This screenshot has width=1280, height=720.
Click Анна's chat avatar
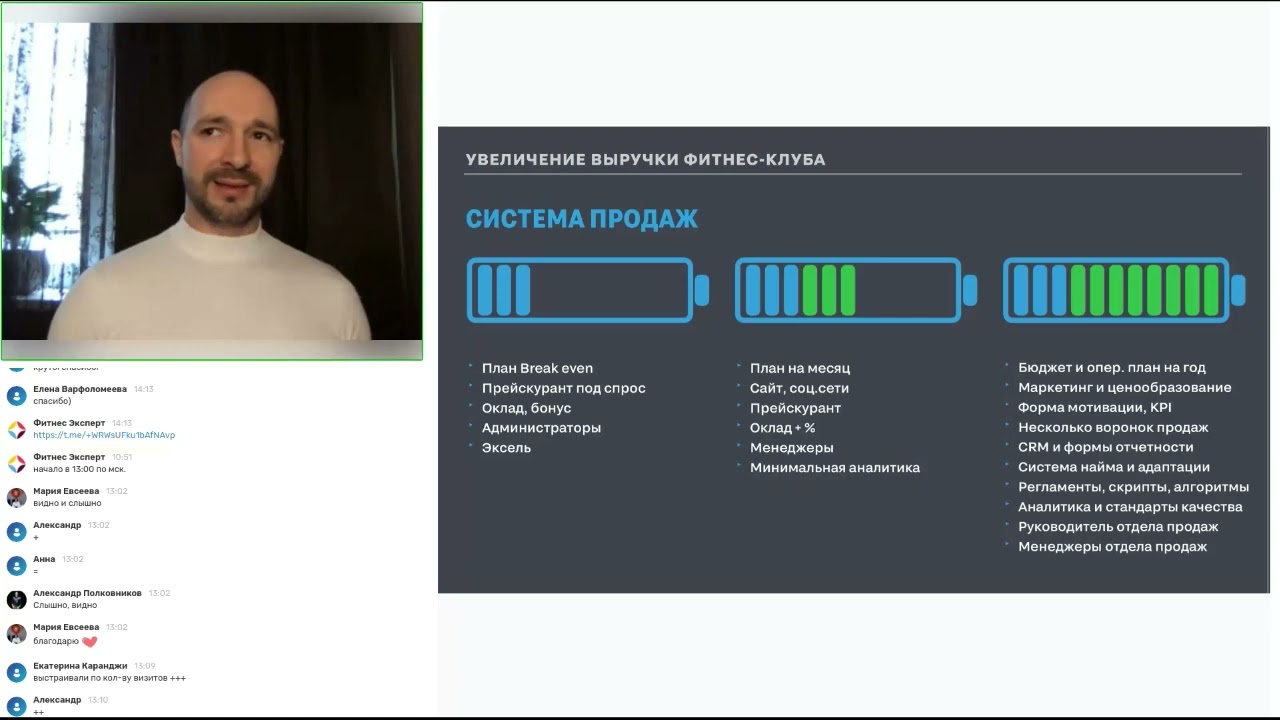coord(16,565)
